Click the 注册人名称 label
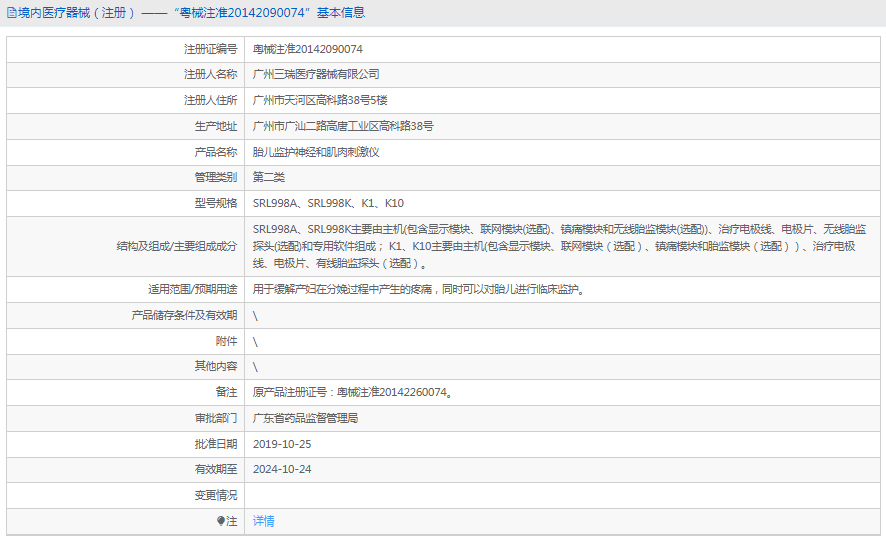 210,74
